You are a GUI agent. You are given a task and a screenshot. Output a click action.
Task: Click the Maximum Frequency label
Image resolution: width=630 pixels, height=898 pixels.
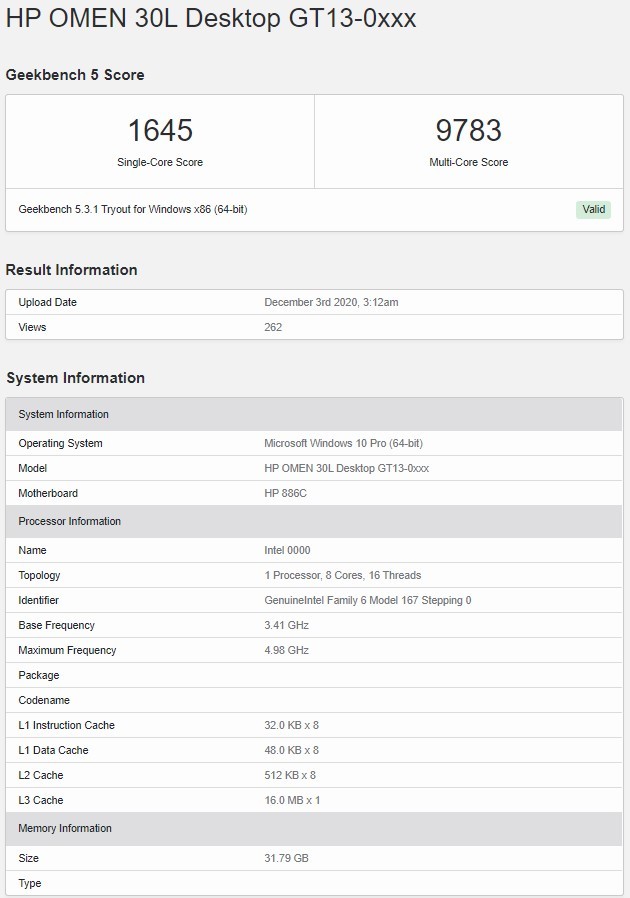click(67, 650)
